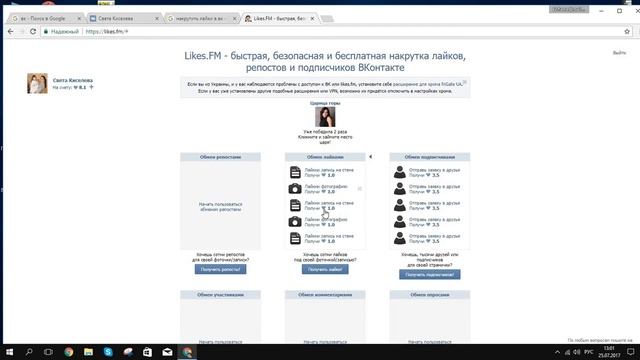The width and height of the screenshot is (640, 360).
Task: Go back using the browser back arrow
Action: 11,31
